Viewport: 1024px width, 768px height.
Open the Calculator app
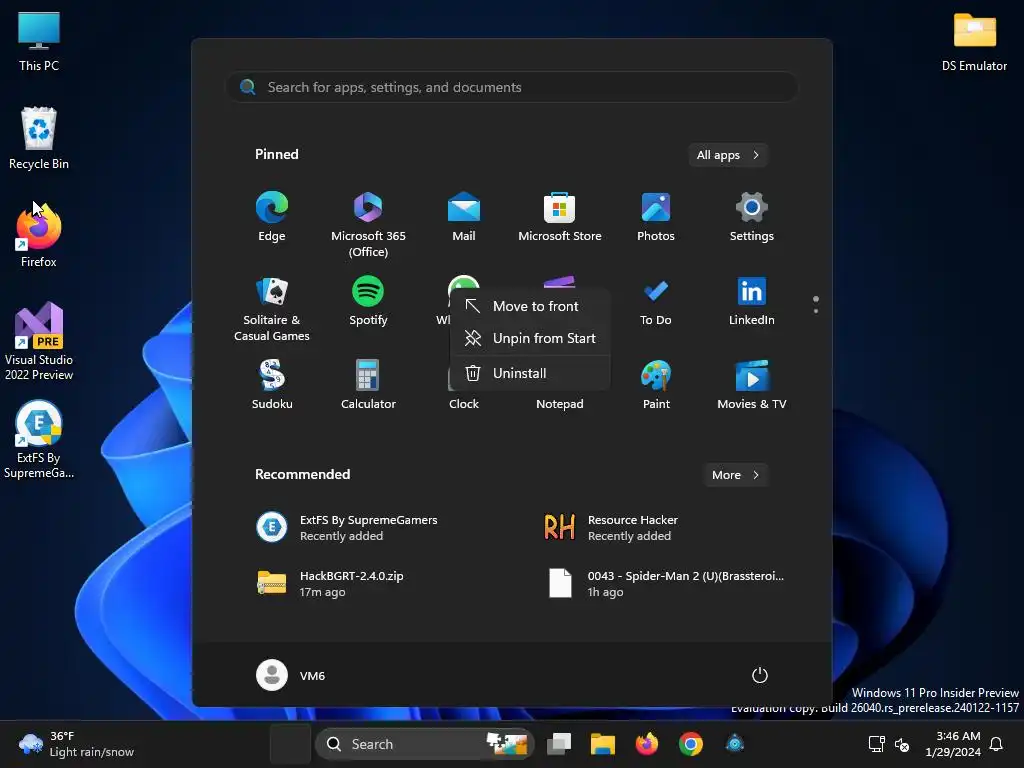368,385
